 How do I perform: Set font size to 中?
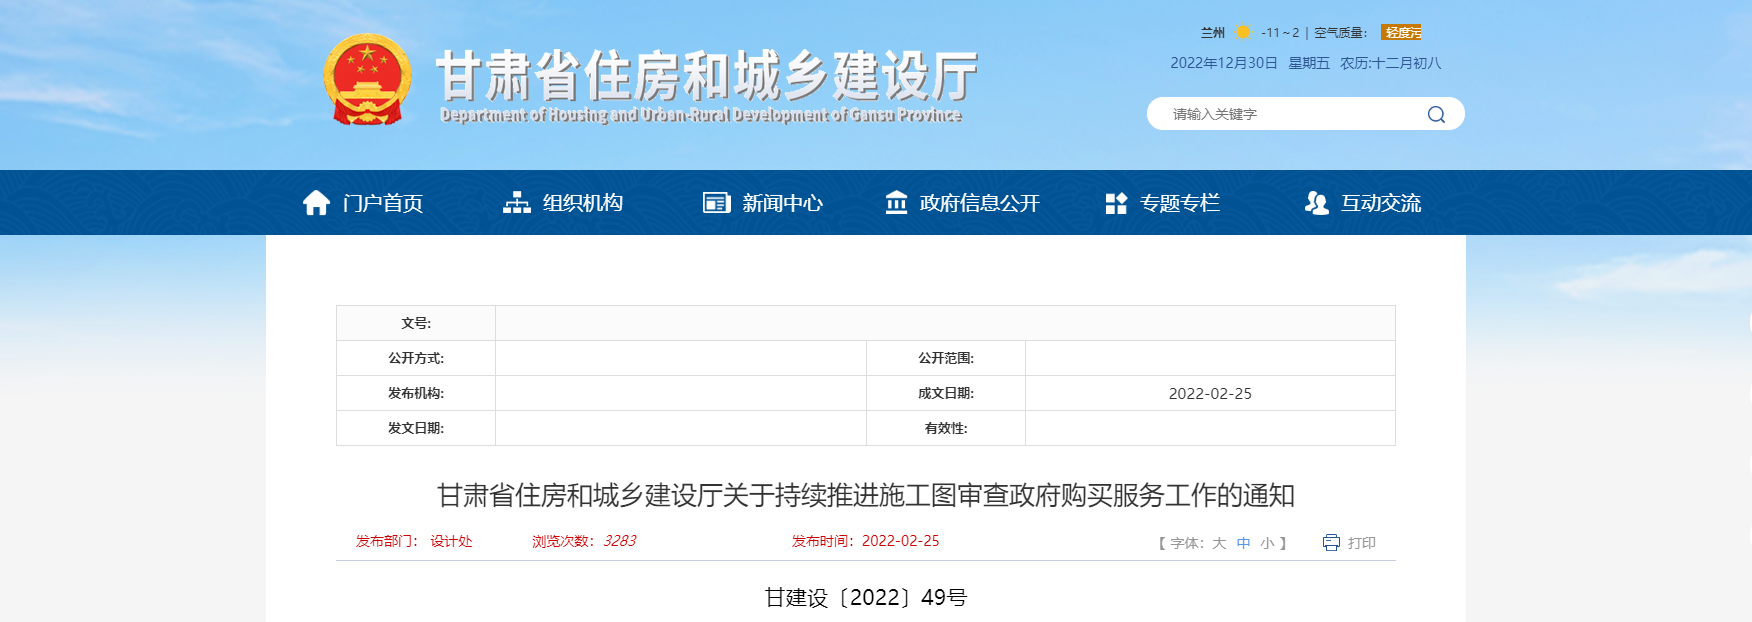1243,543
